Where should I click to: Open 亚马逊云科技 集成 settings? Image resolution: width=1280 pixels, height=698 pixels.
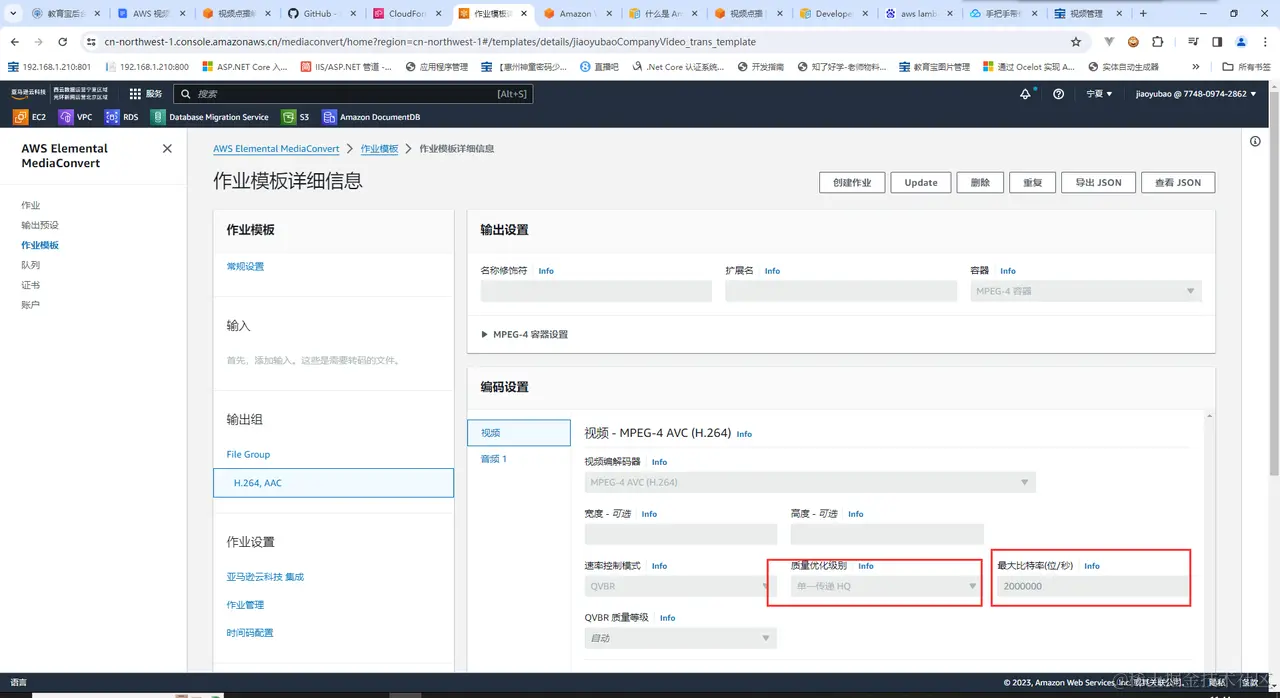click(x=265, y=577)
